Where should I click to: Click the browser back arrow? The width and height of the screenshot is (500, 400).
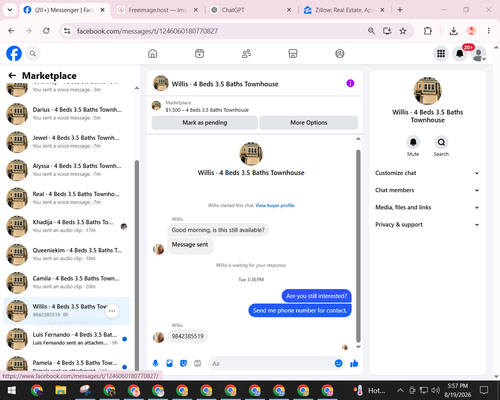pos(11,31)
